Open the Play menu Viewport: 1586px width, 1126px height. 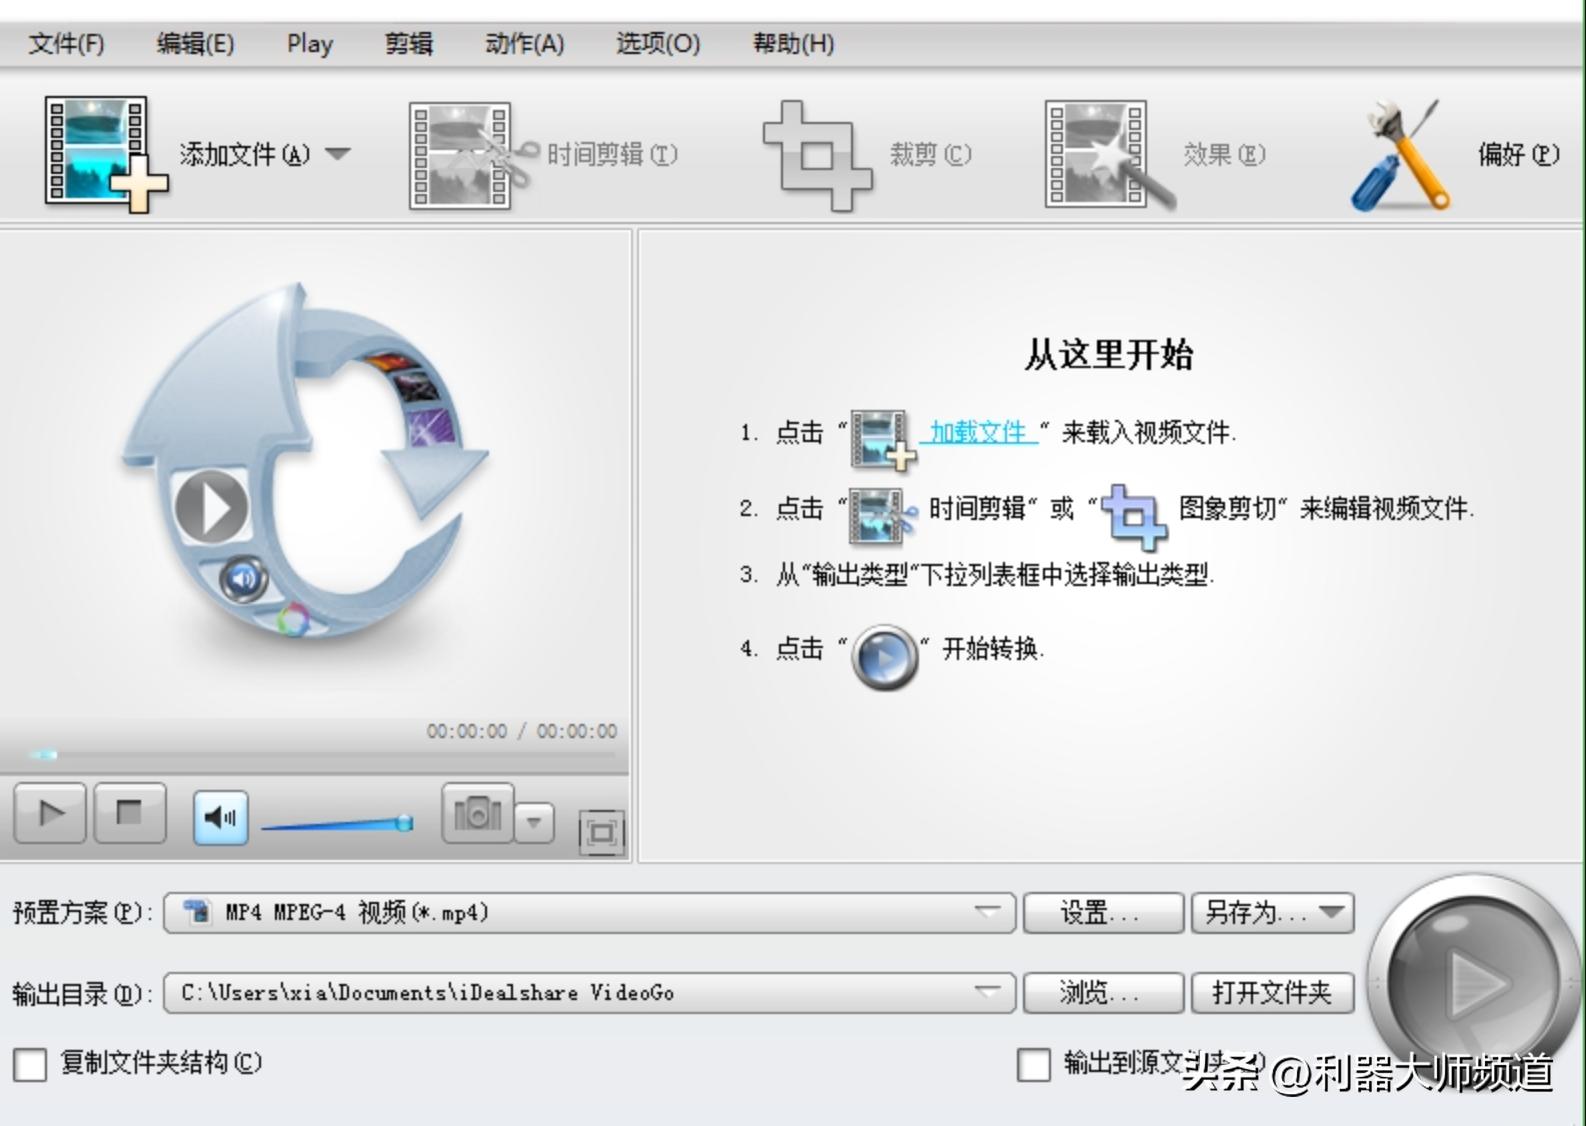(310, 44)
